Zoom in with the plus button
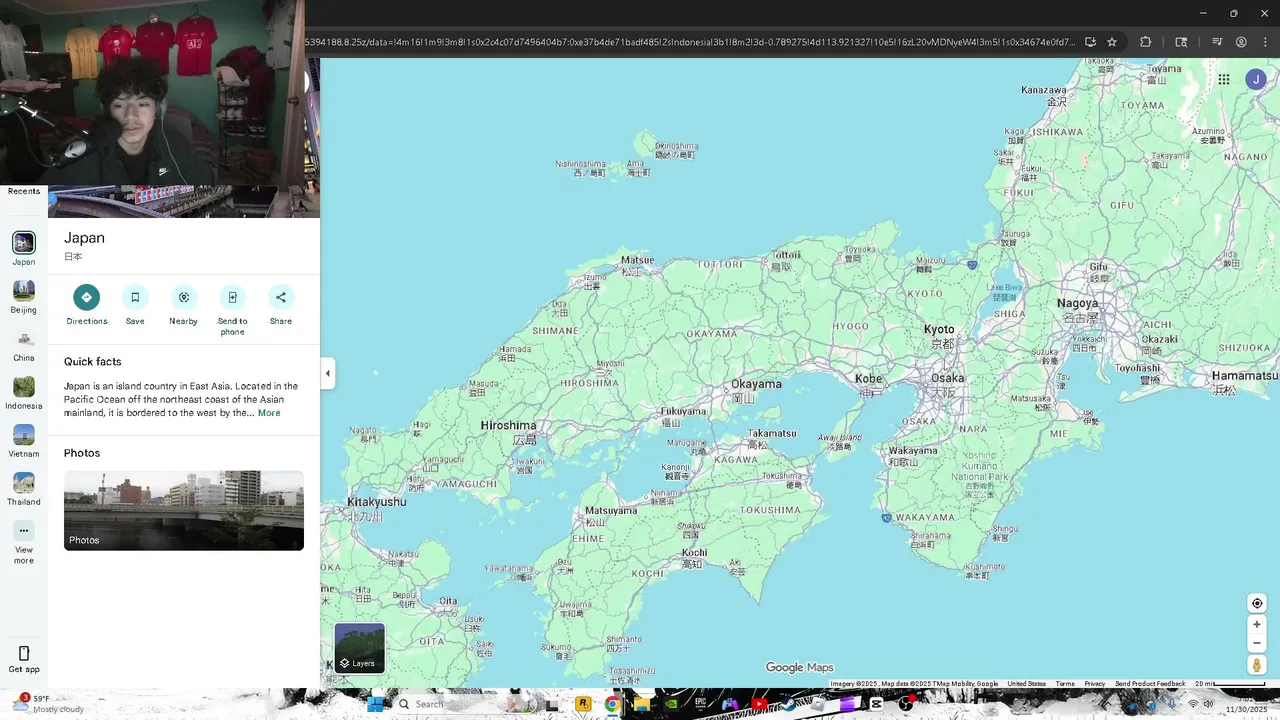The height and width of the screenshot is (720, 1280). pyautogui.click(x=1257, y=625)
